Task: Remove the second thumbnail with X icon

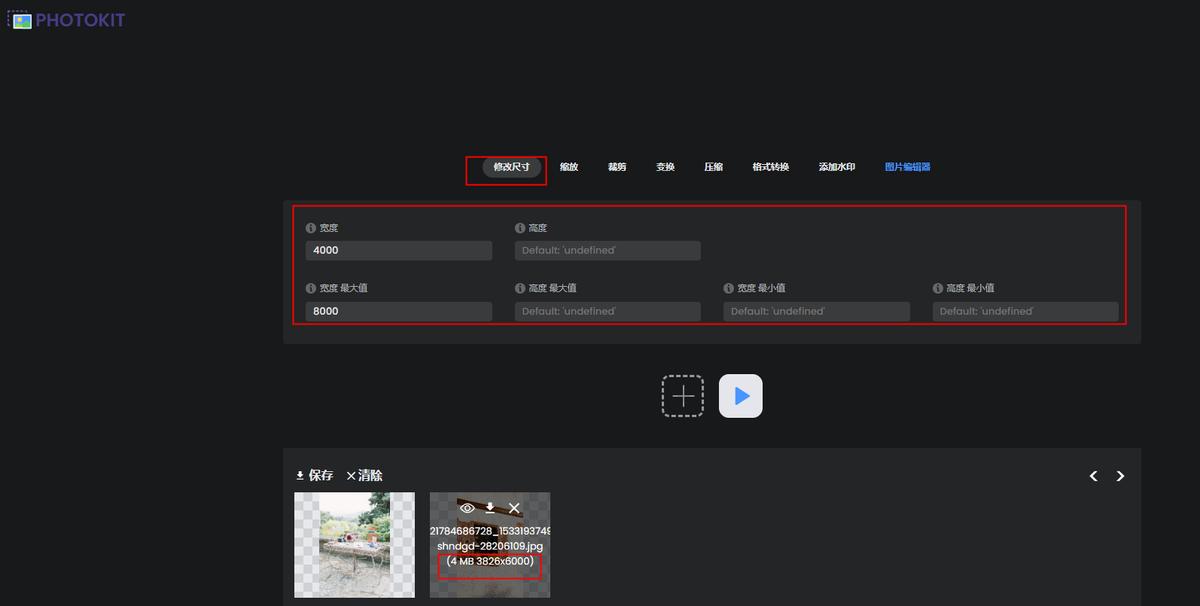Action: click(514, 508)
